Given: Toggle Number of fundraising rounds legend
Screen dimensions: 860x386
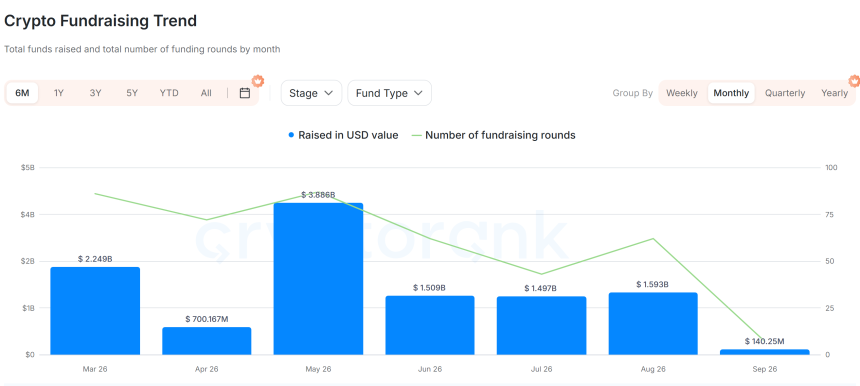Looking at the screenshot, I should 494,135.
